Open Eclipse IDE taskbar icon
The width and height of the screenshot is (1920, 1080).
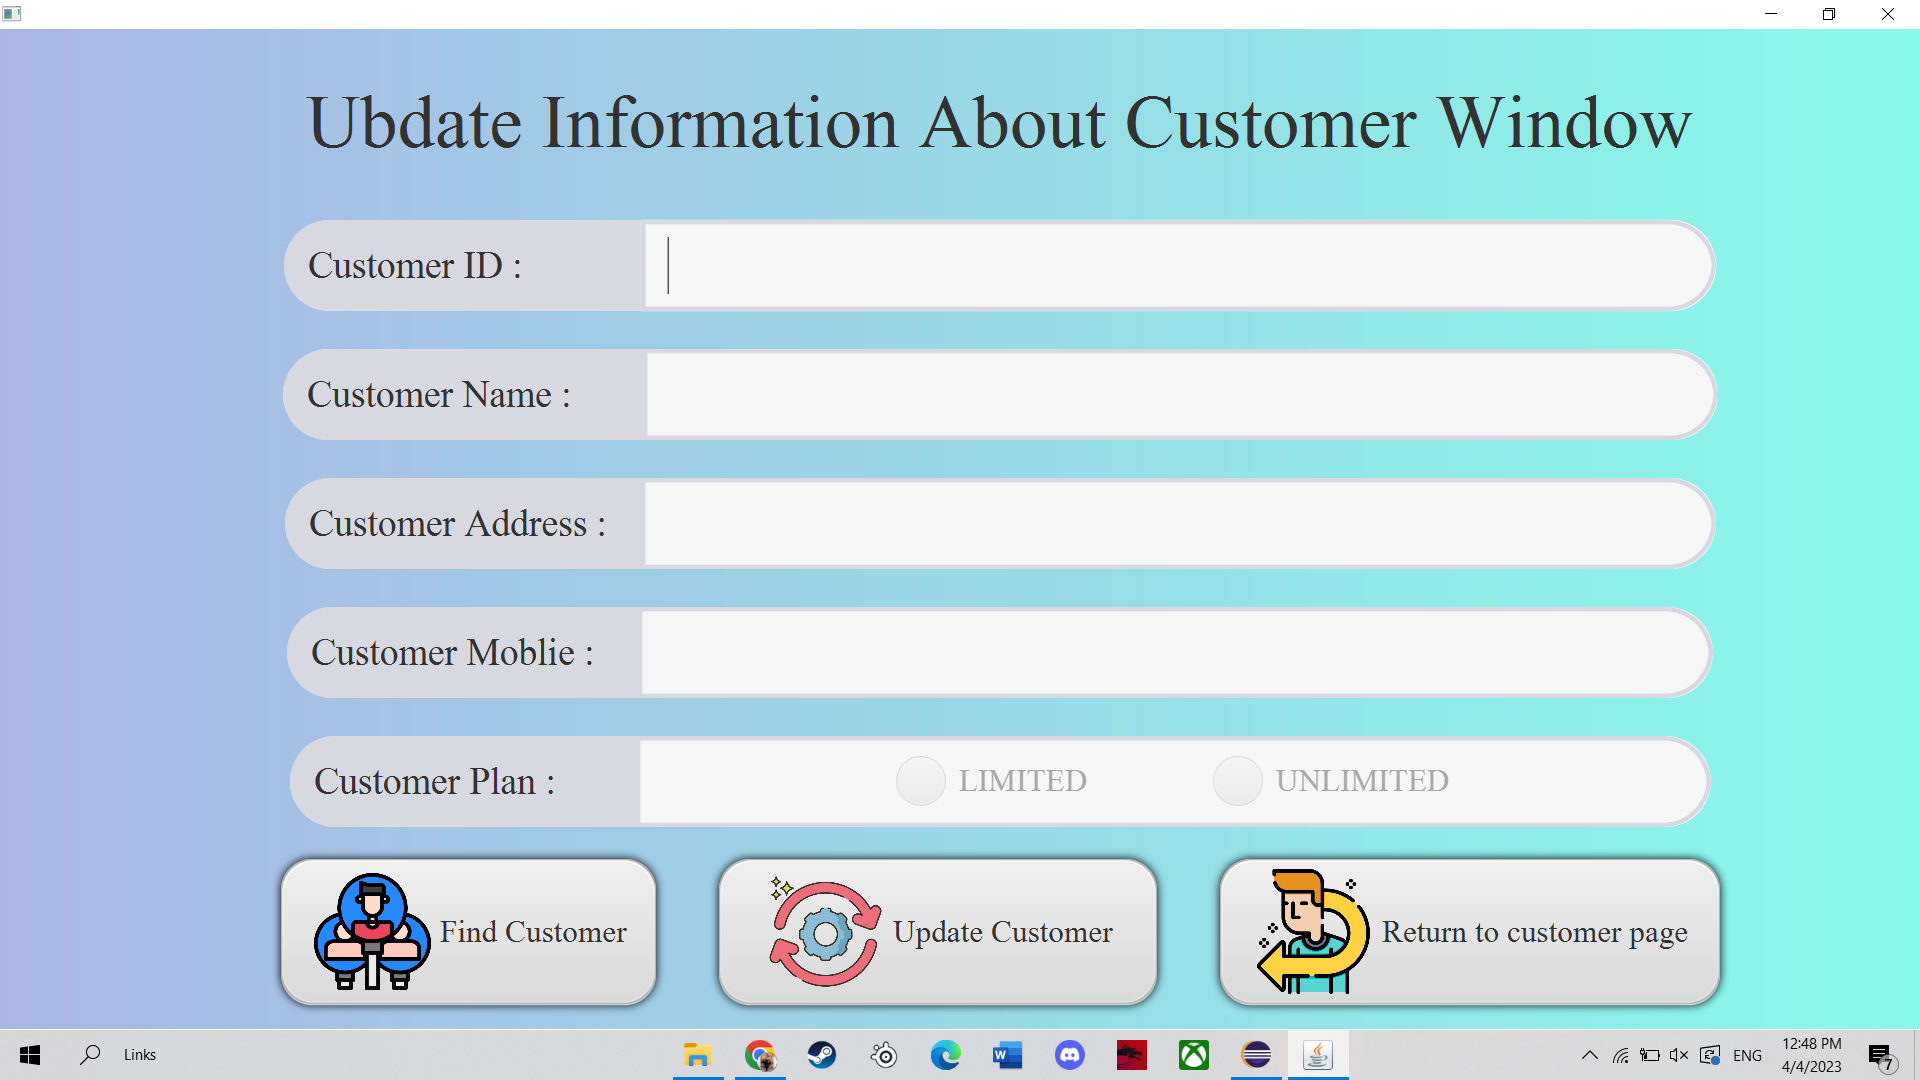1256,1055
